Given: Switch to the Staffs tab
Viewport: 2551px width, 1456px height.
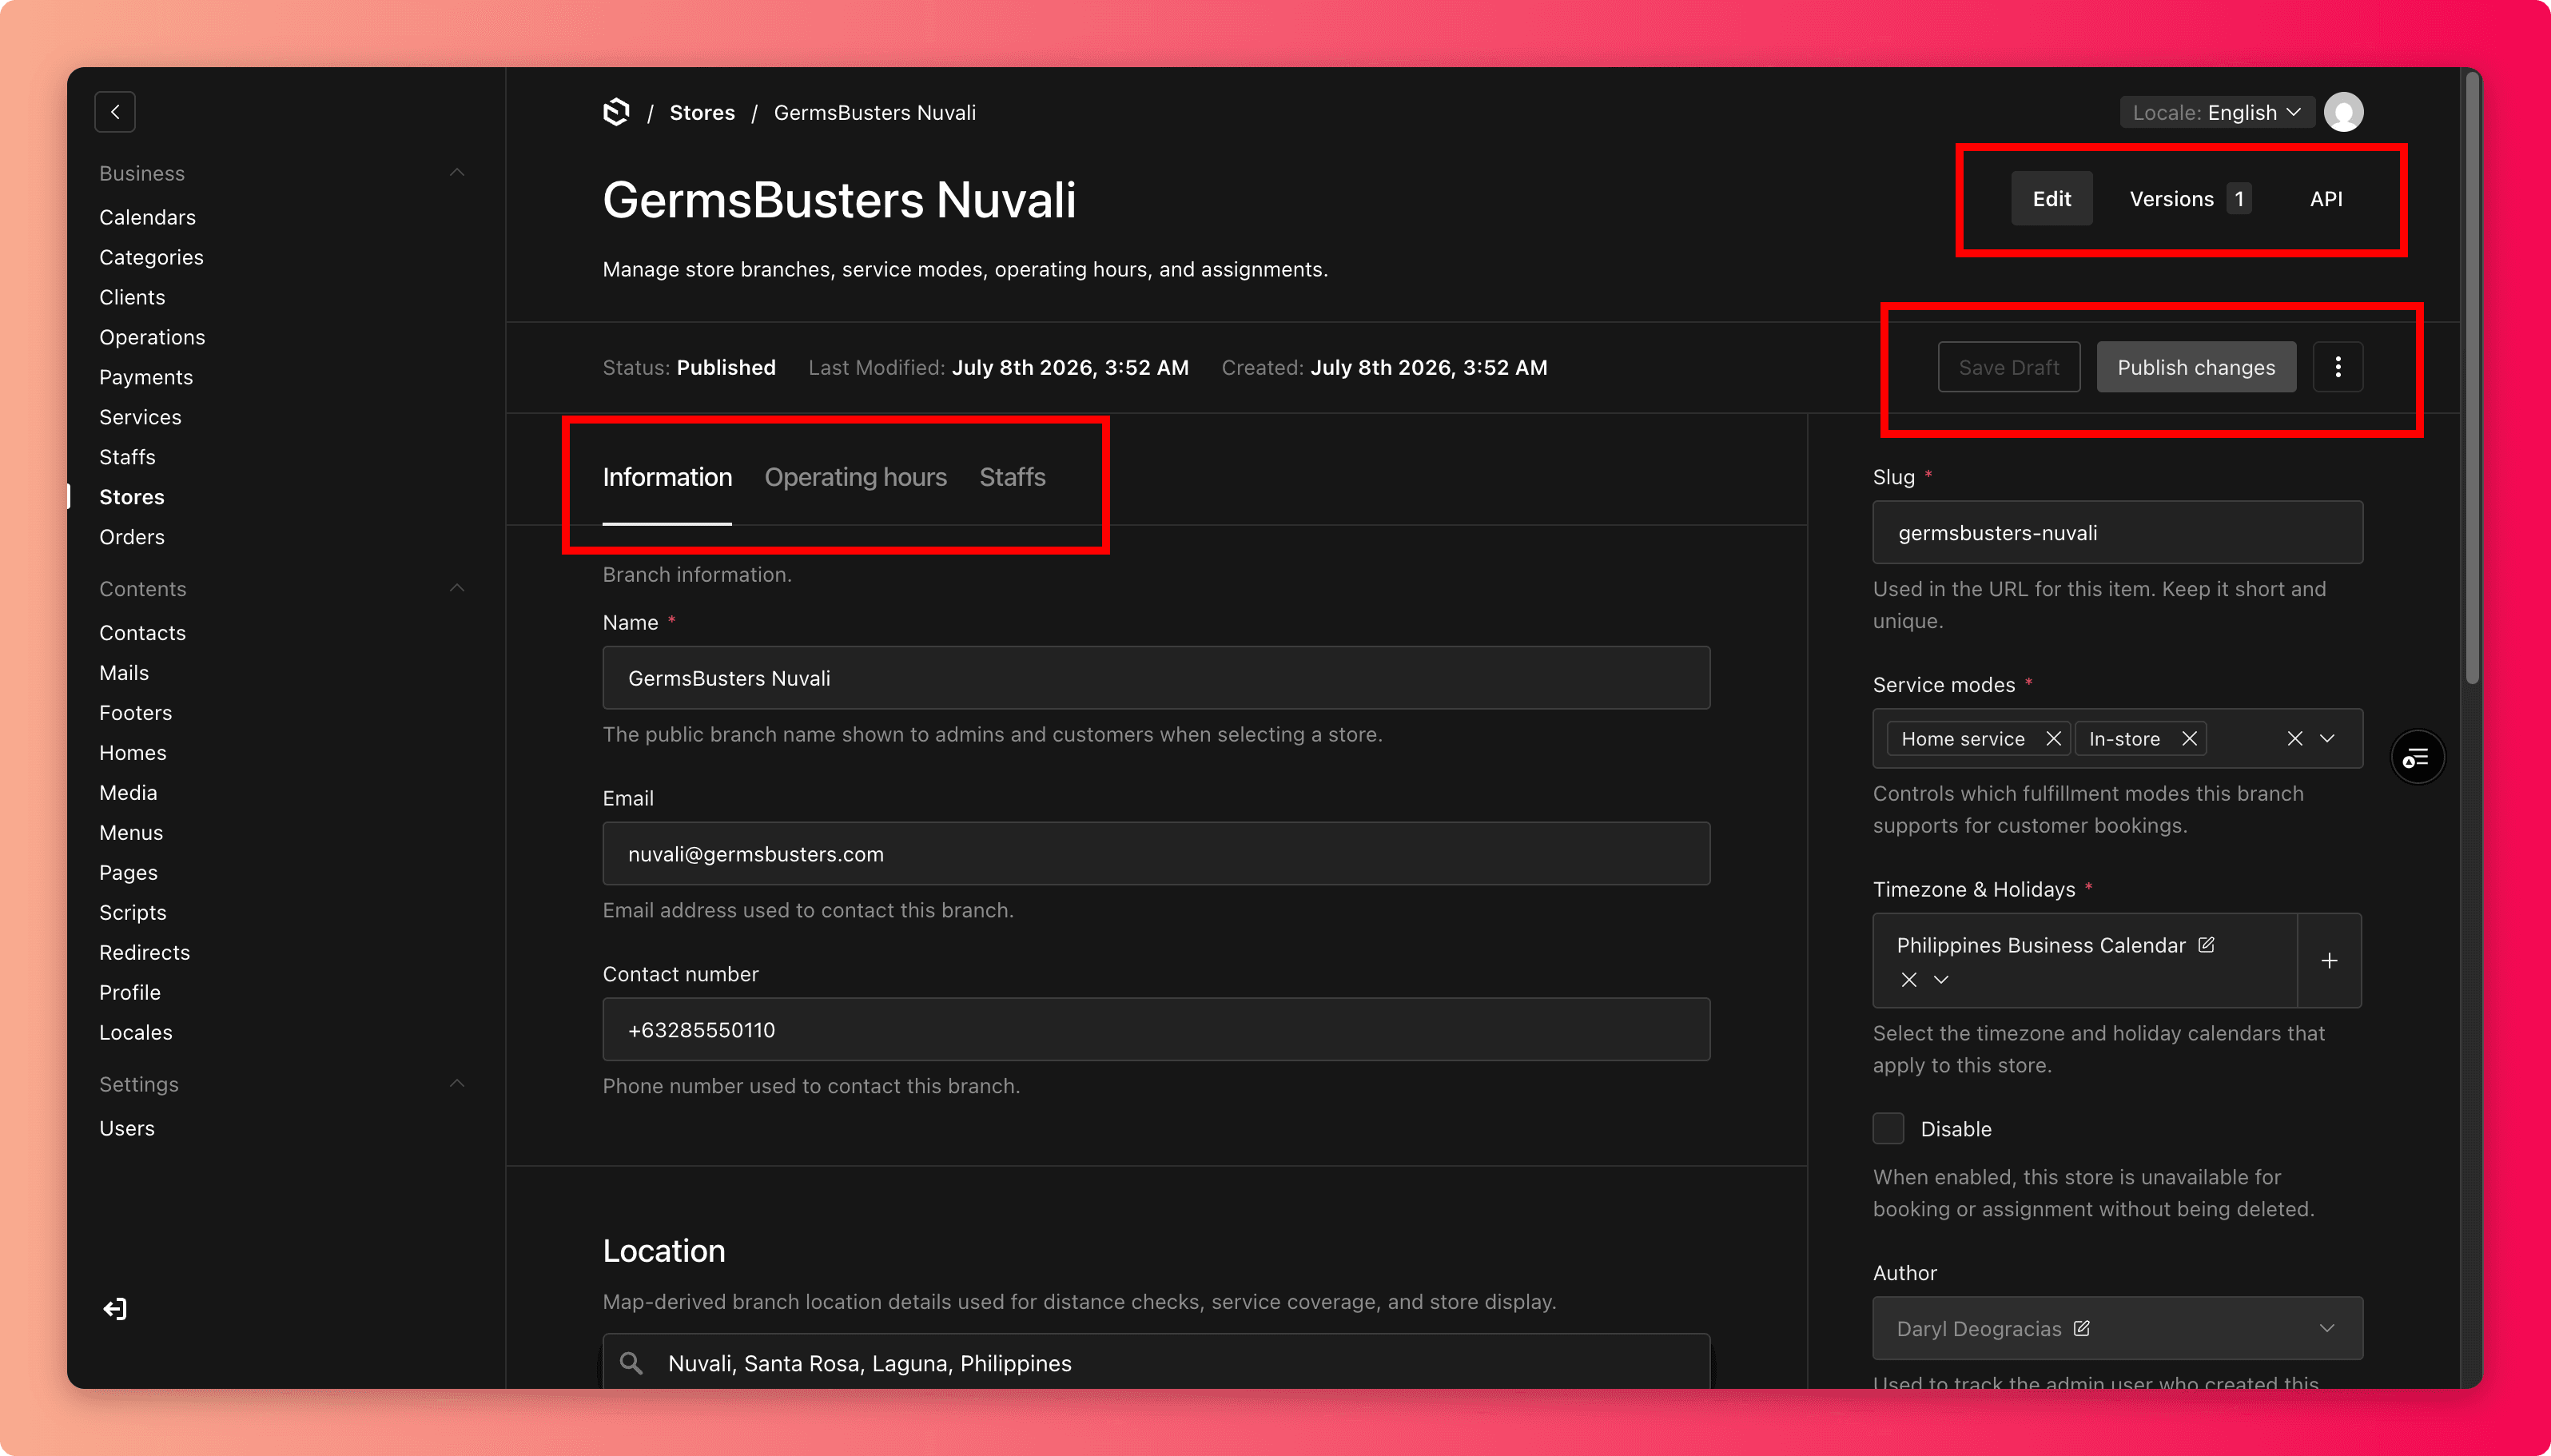Looking at the screenshot, I should [1012, 477].
